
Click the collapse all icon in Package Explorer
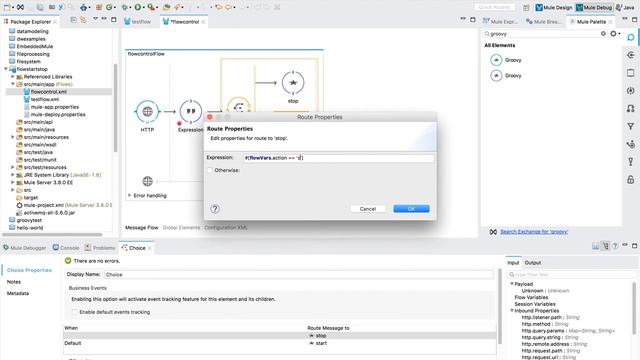click(73, 20)
